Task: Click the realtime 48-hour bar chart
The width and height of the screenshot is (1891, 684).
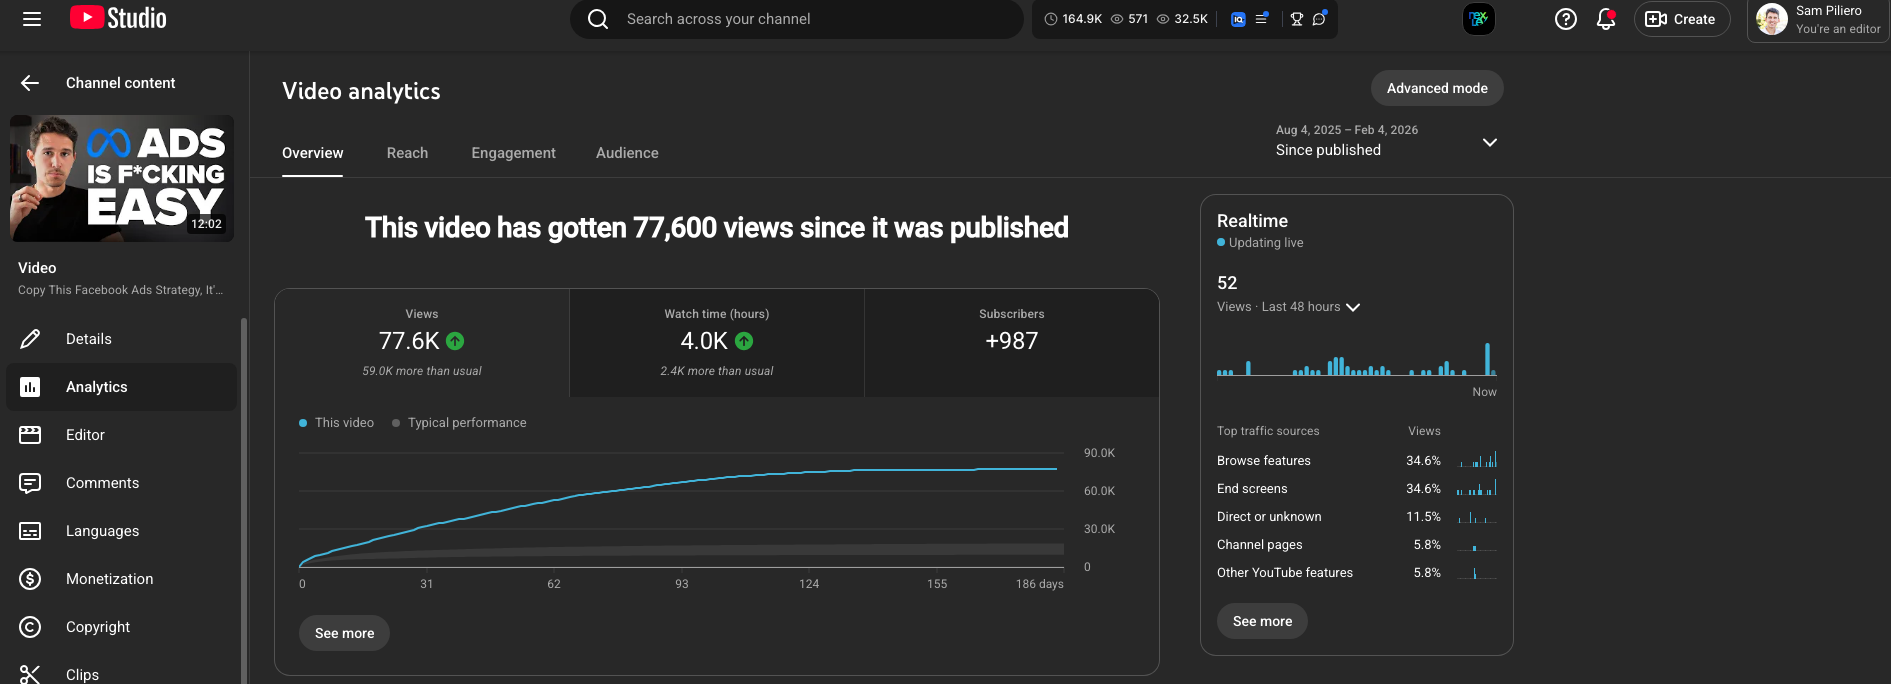Action: [x=1356, y=358]
